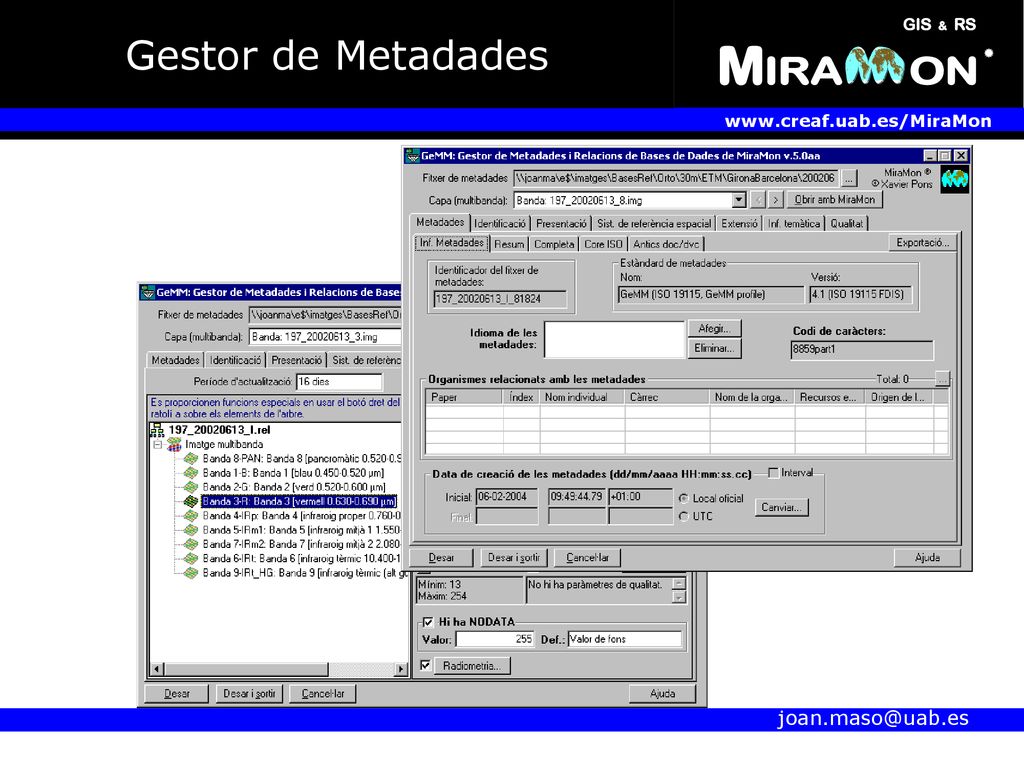Select the Inf. Metadades sub-tab
Image resolution: width=1024 pixels, height=768 pixels.
pos(451,243)
